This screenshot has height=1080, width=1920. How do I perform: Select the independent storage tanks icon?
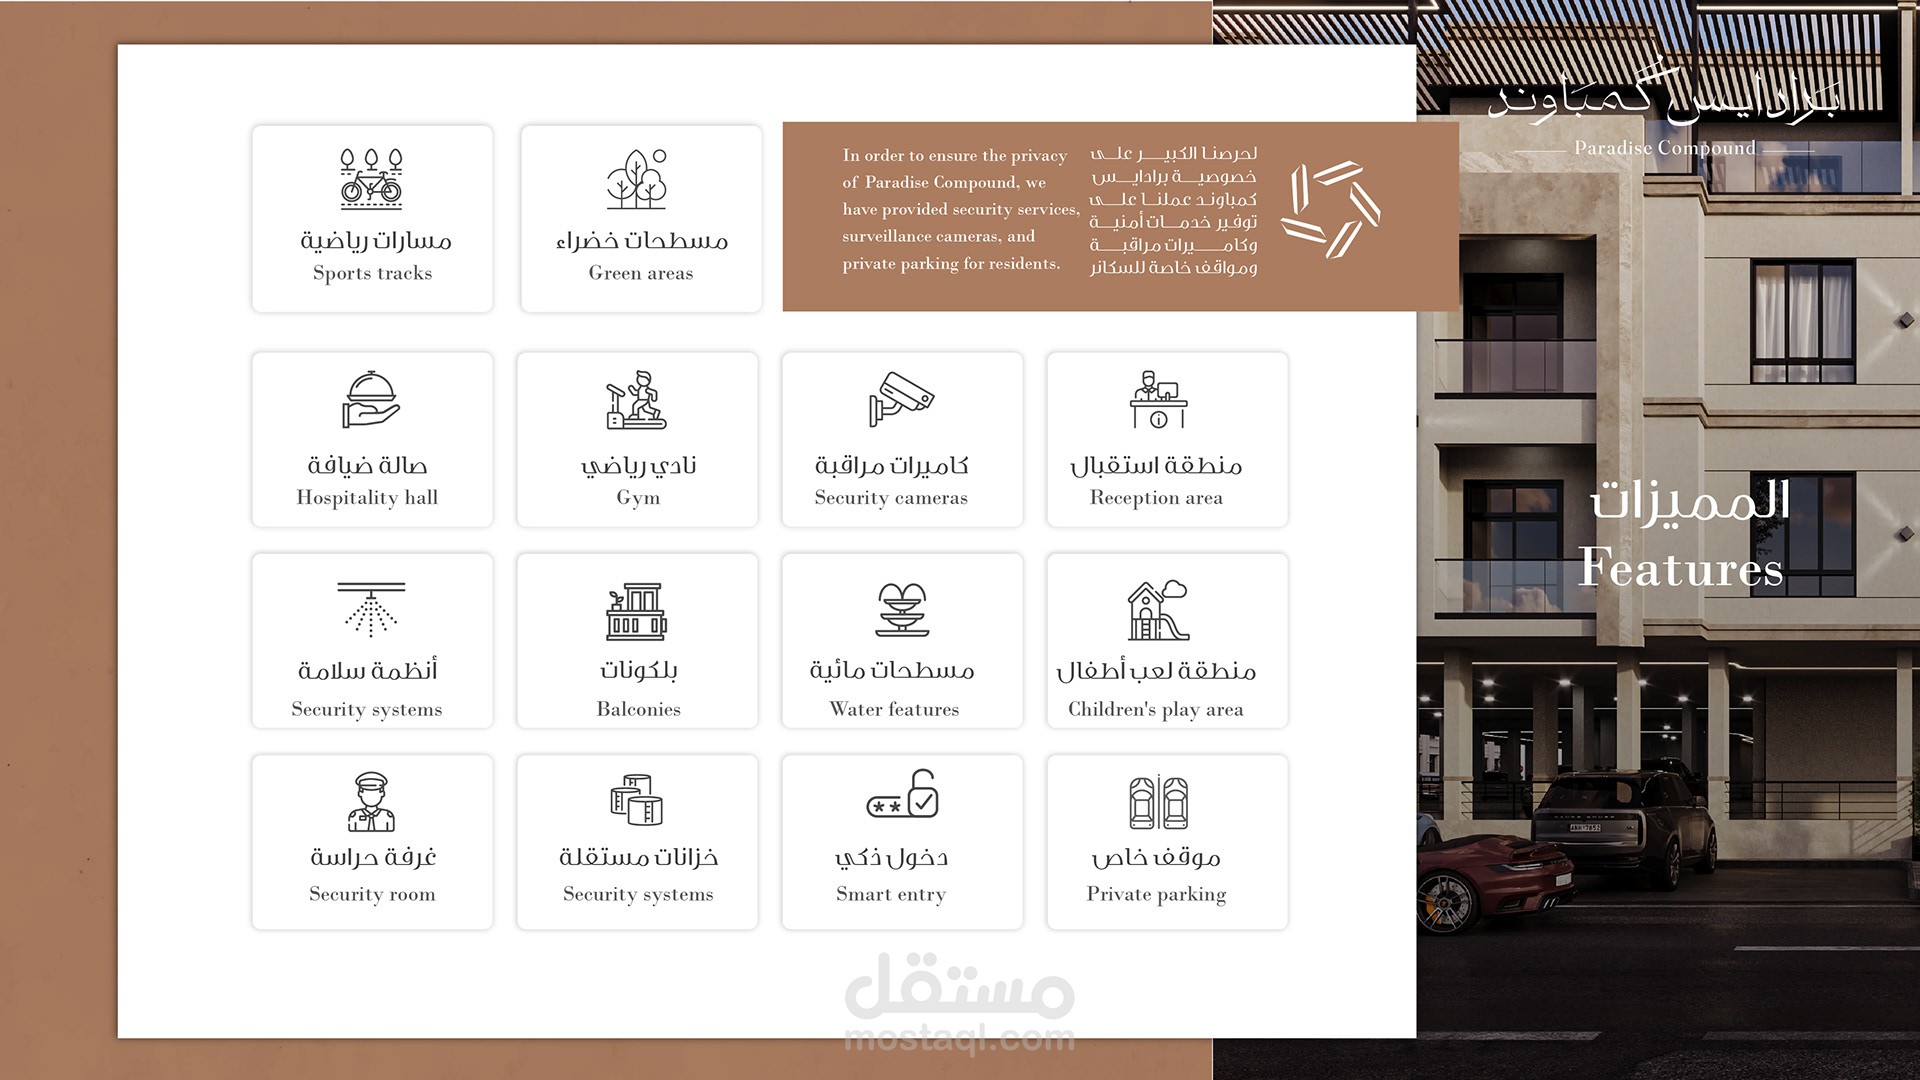pos(637,799)
